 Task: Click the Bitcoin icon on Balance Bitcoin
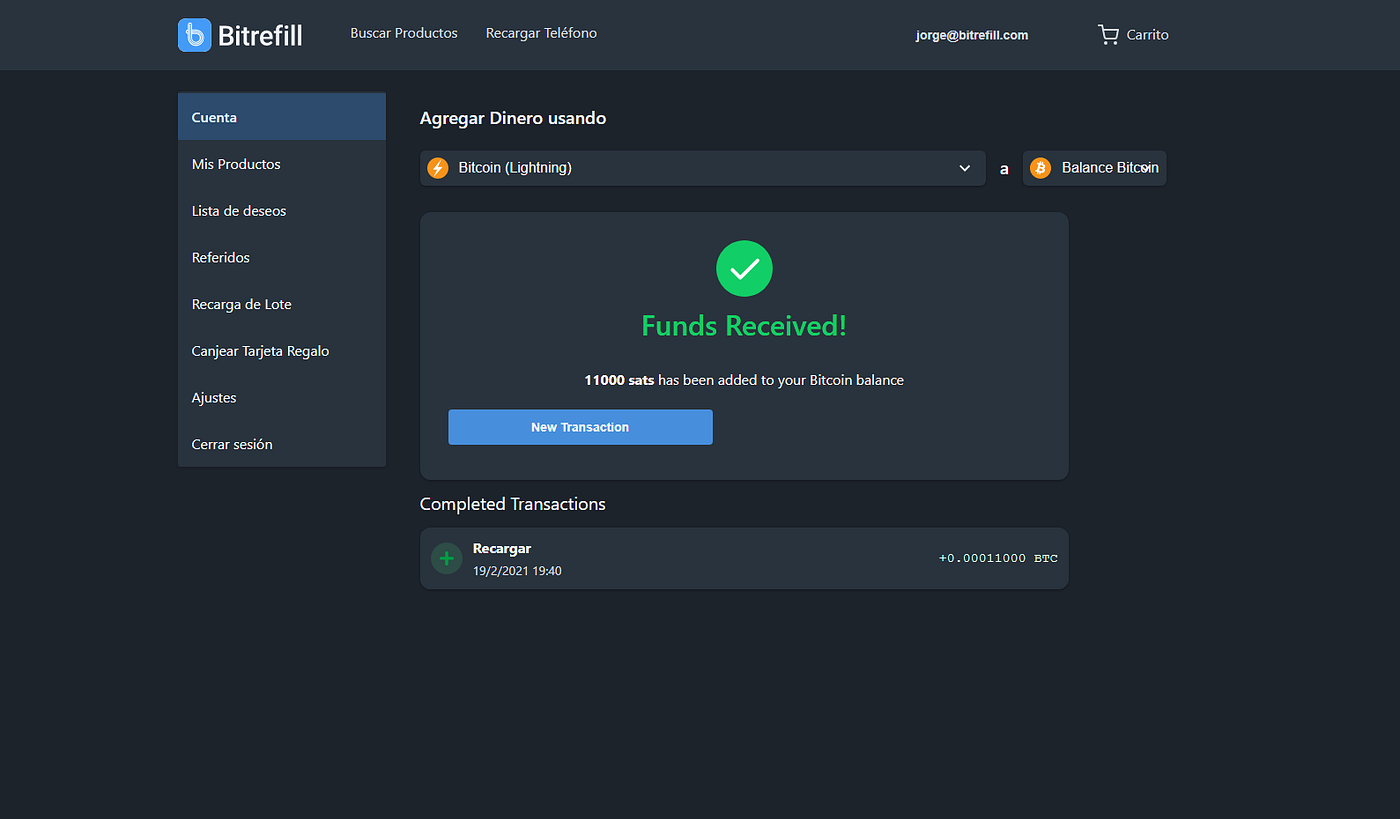click(x=1040, y=167)
